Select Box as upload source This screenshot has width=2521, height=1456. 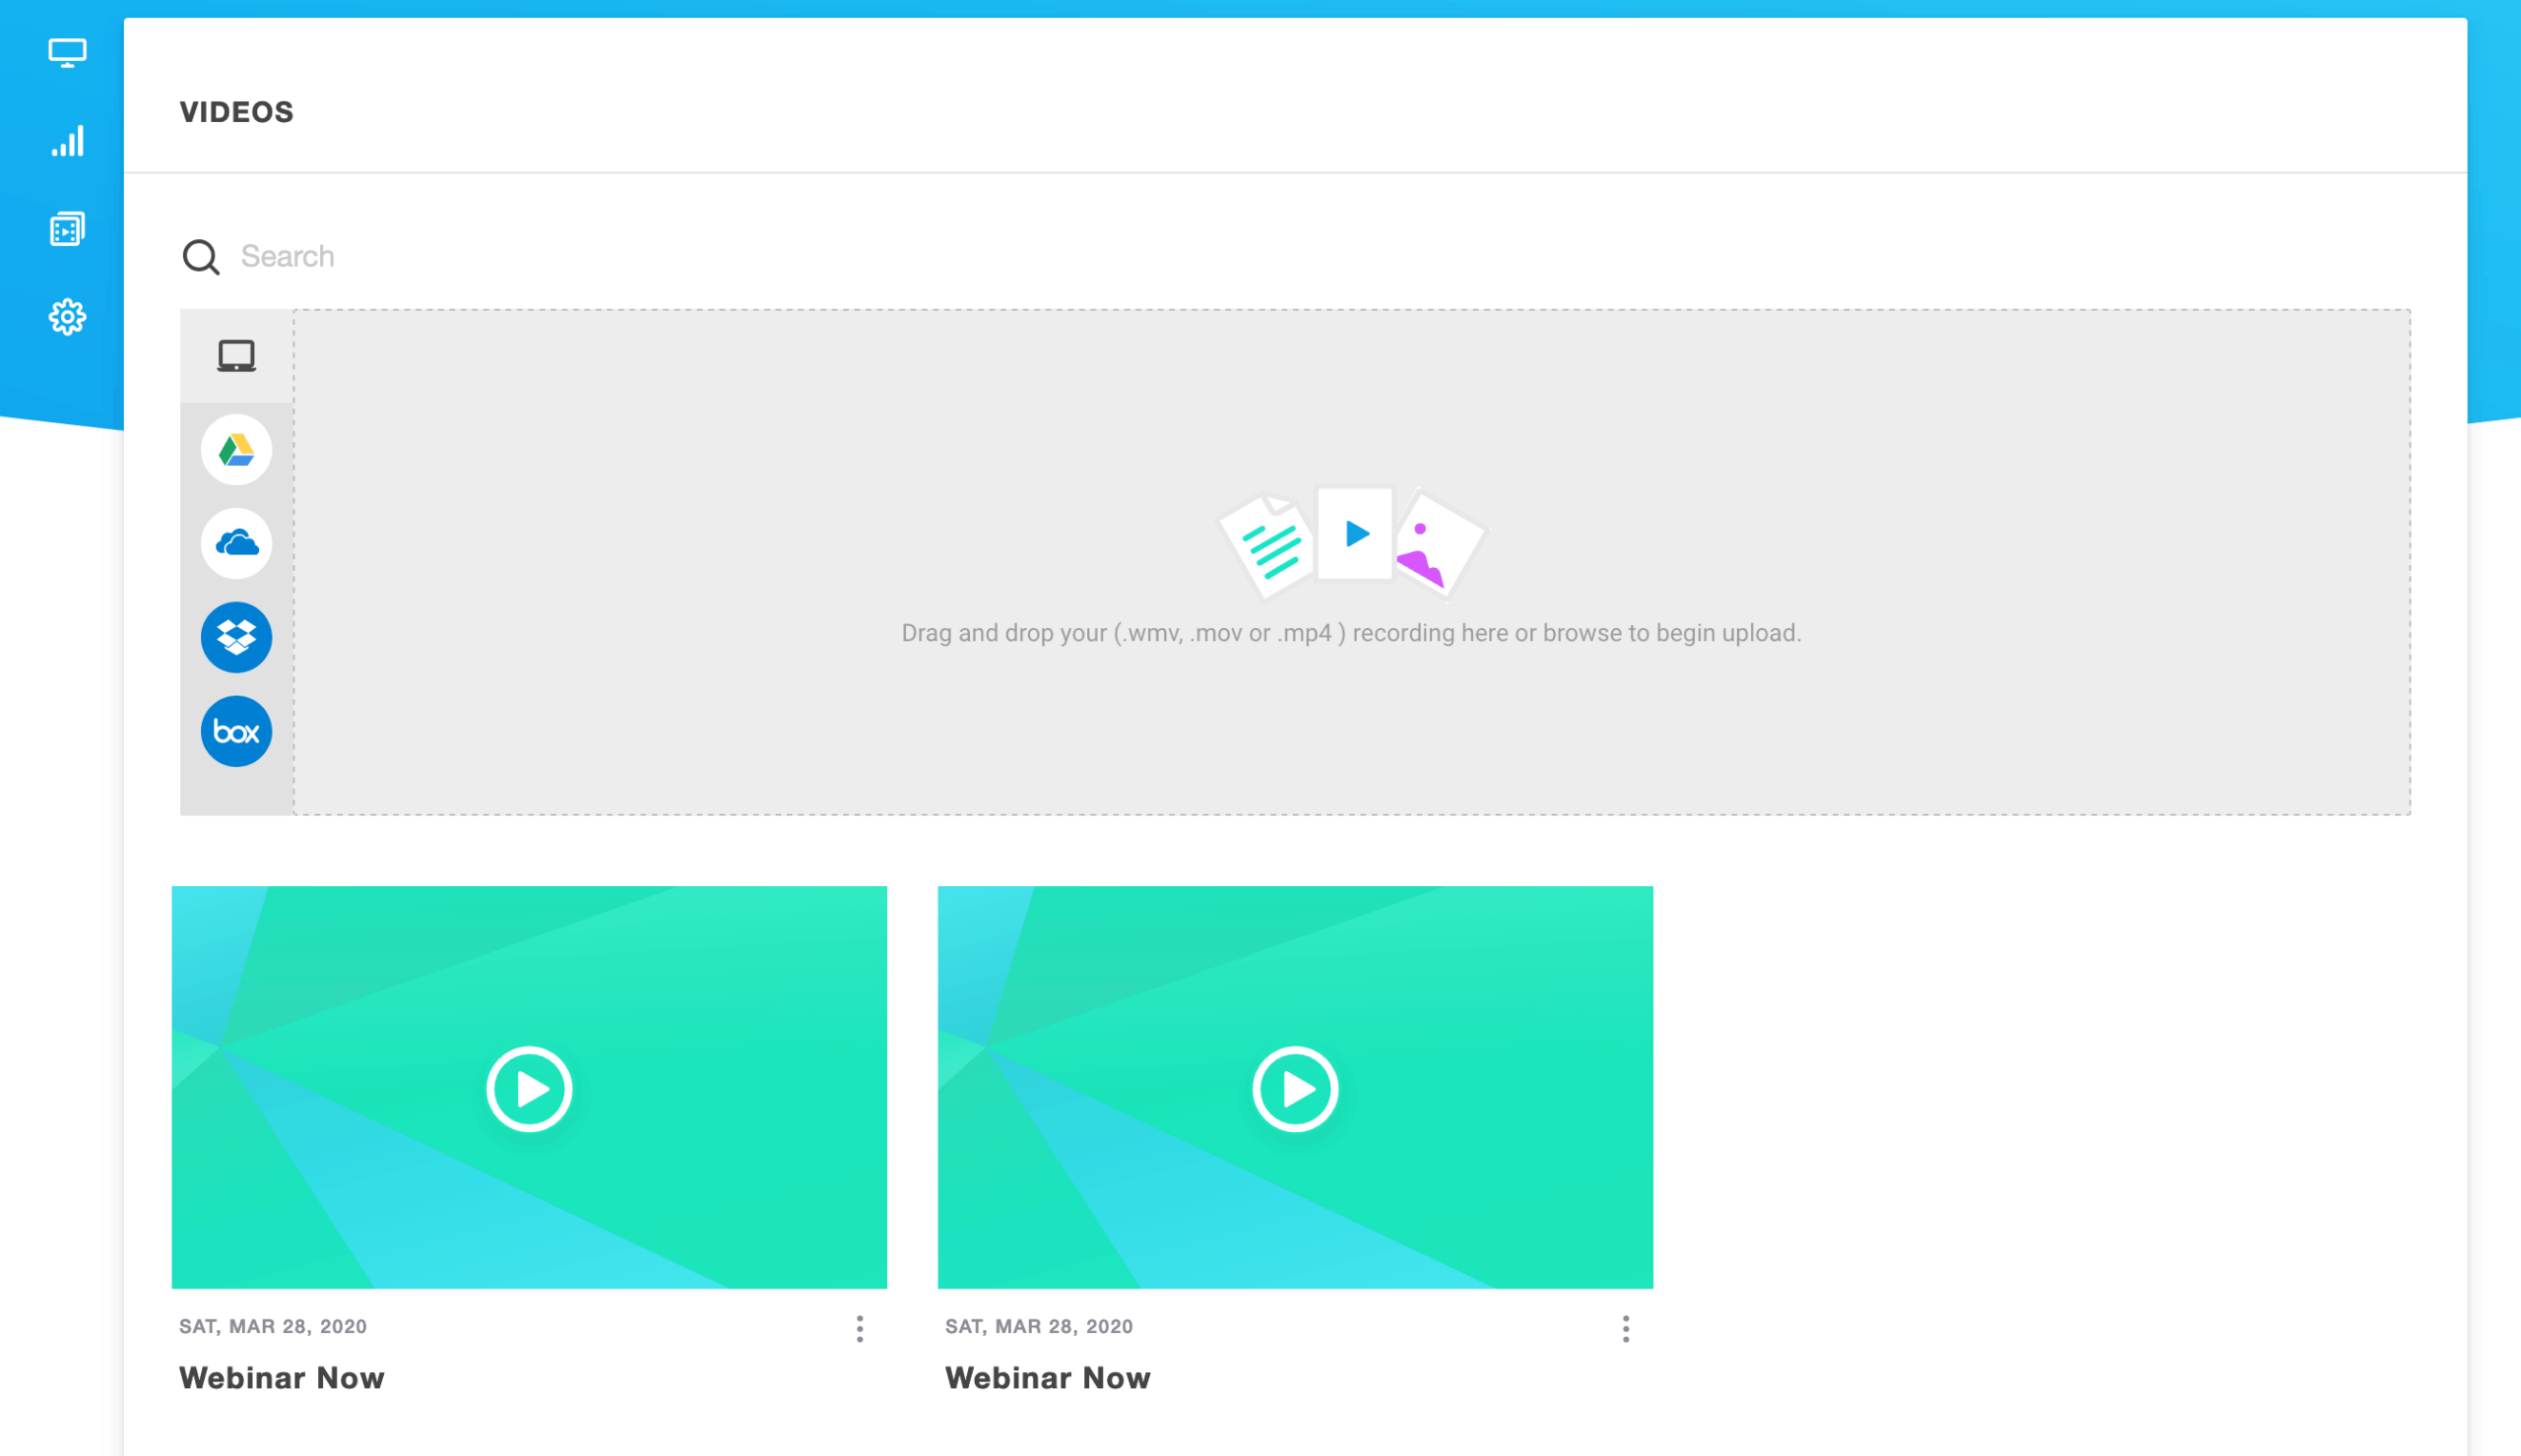[x=235, y=731]
